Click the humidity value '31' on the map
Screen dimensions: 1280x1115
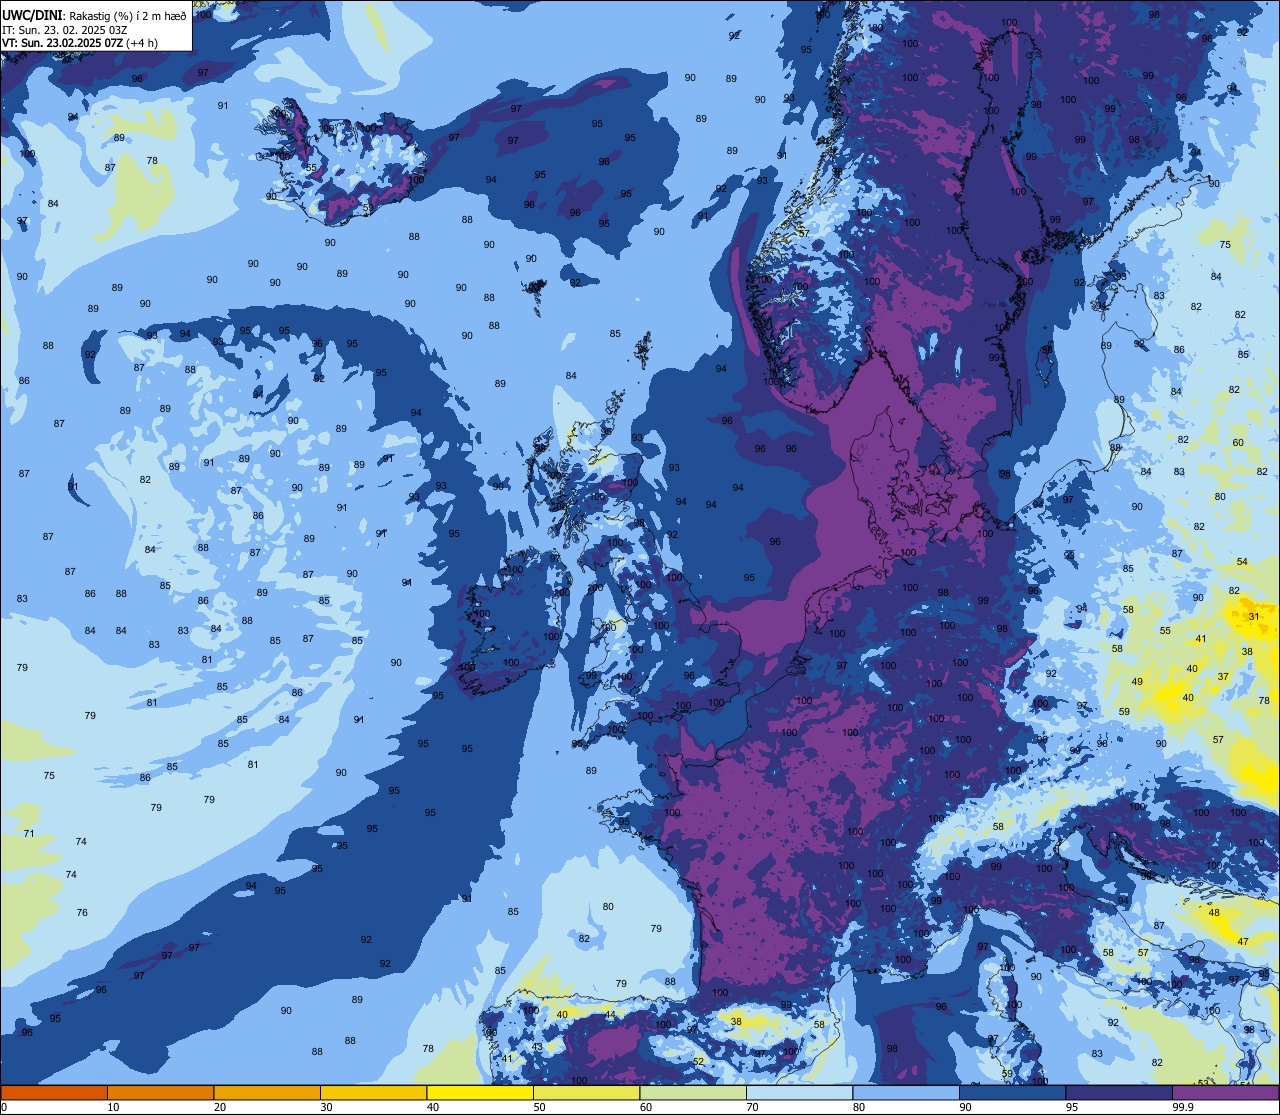[x=1254, y=617]
